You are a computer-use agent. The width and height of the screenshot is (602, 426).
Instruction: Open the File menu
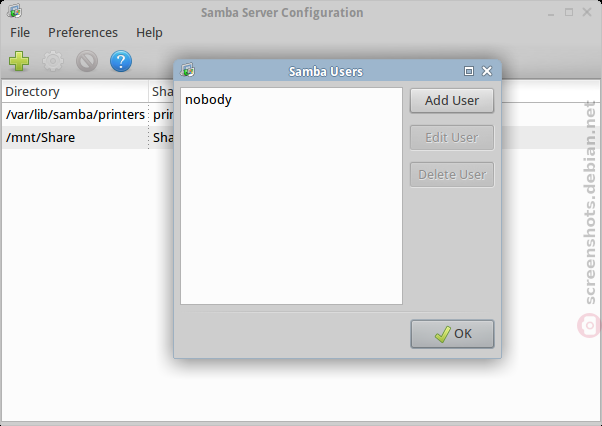point(20,33)
